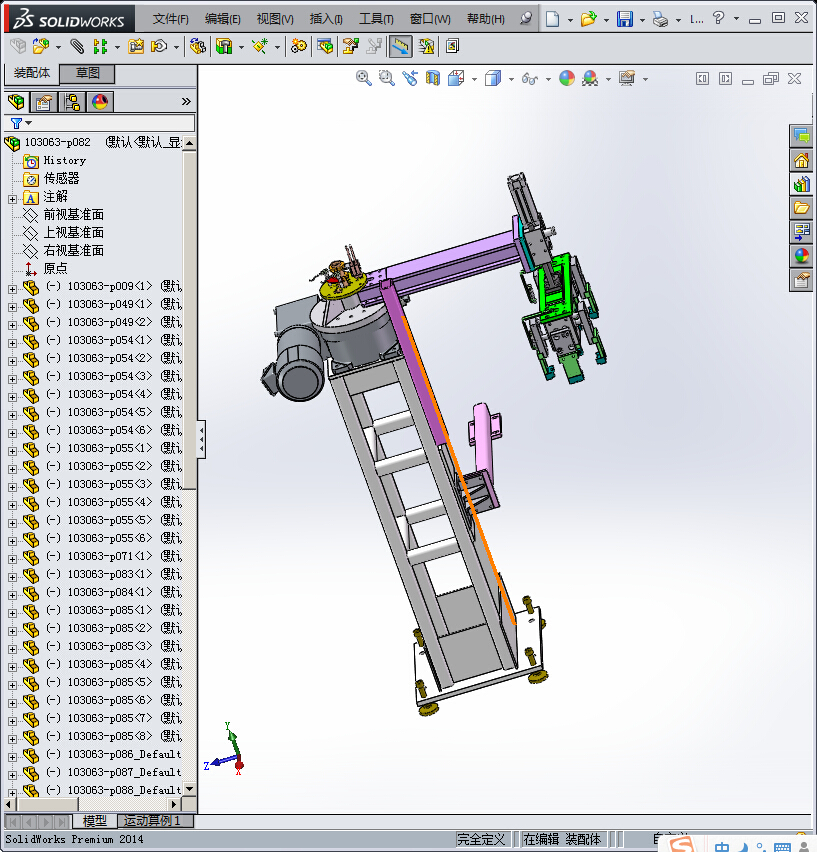Image resolution: width=817 pixels, height=852 pixels.
Task: Open the 文件(F) menu
Action: pyautogui.click(x=170, y=19)
